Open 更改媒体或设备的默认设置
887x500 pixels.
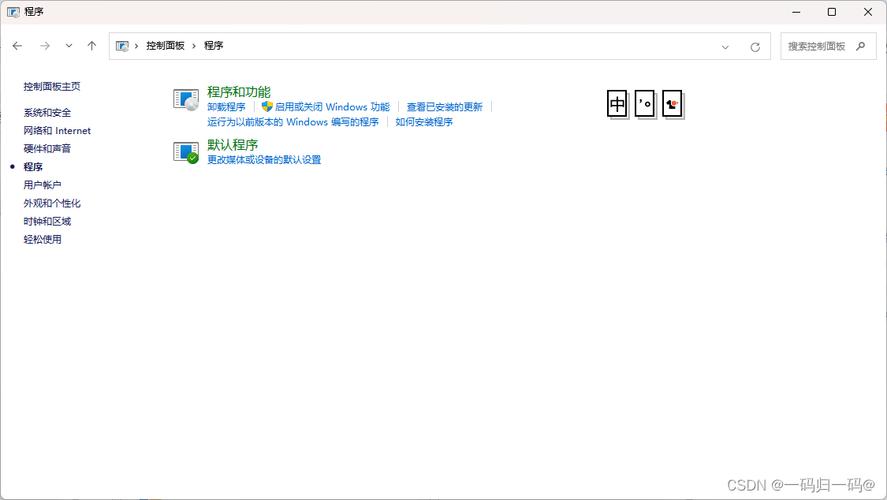coord(264,160)
